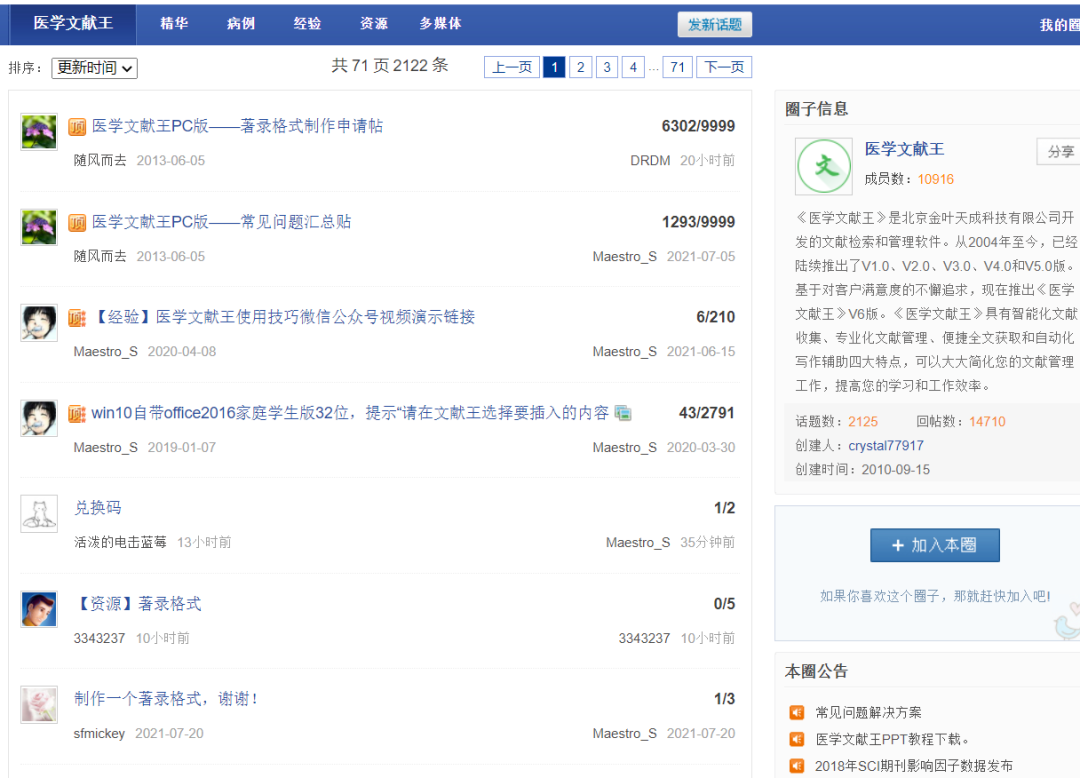
Task: Select page 1 in pagination
Action: coord(554,67)
